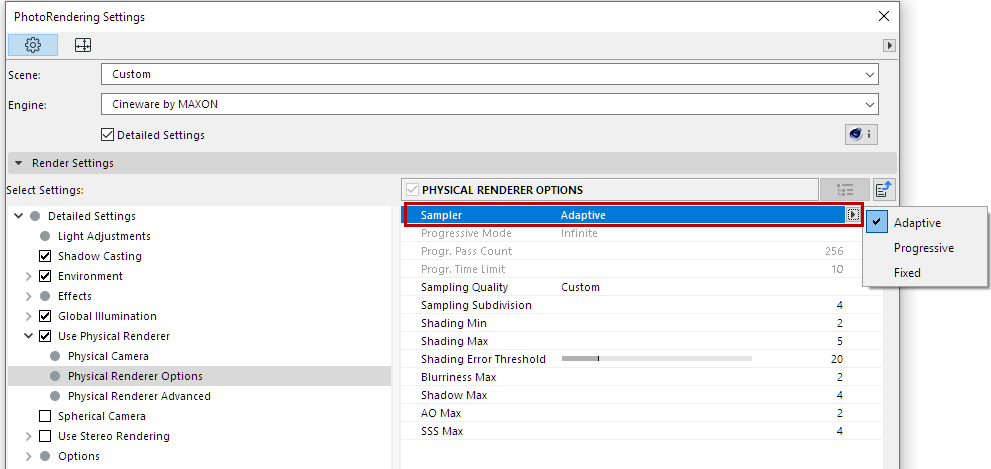Collapse the Render Settings section
Image resolution: width=991 pixels, height=469 pixels.
click(x=18, y=163)
